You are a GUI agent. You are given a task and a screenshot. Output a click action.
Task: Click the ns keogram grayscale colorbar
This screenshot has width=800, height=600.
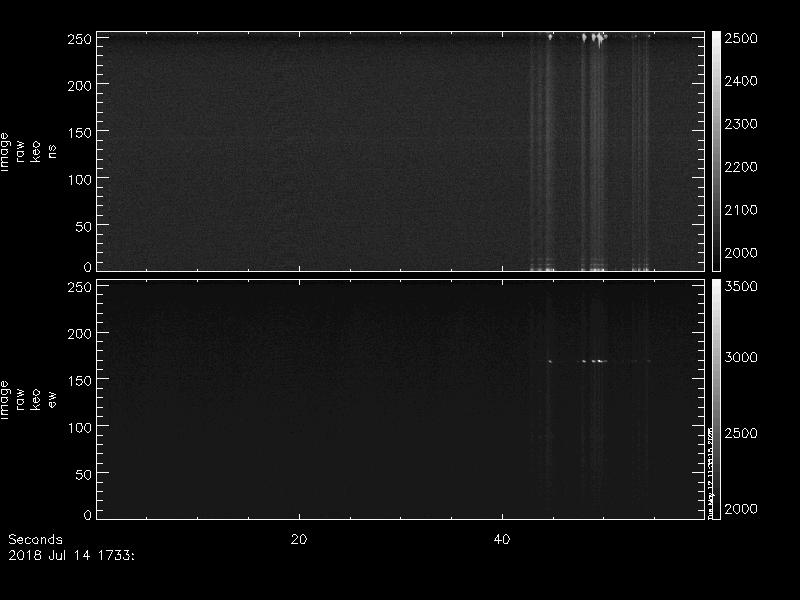point(716,151)
